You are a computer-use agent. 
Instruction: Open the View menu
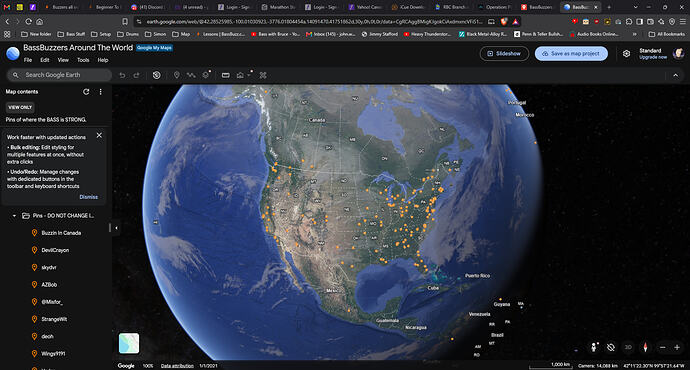click(63, 60)
